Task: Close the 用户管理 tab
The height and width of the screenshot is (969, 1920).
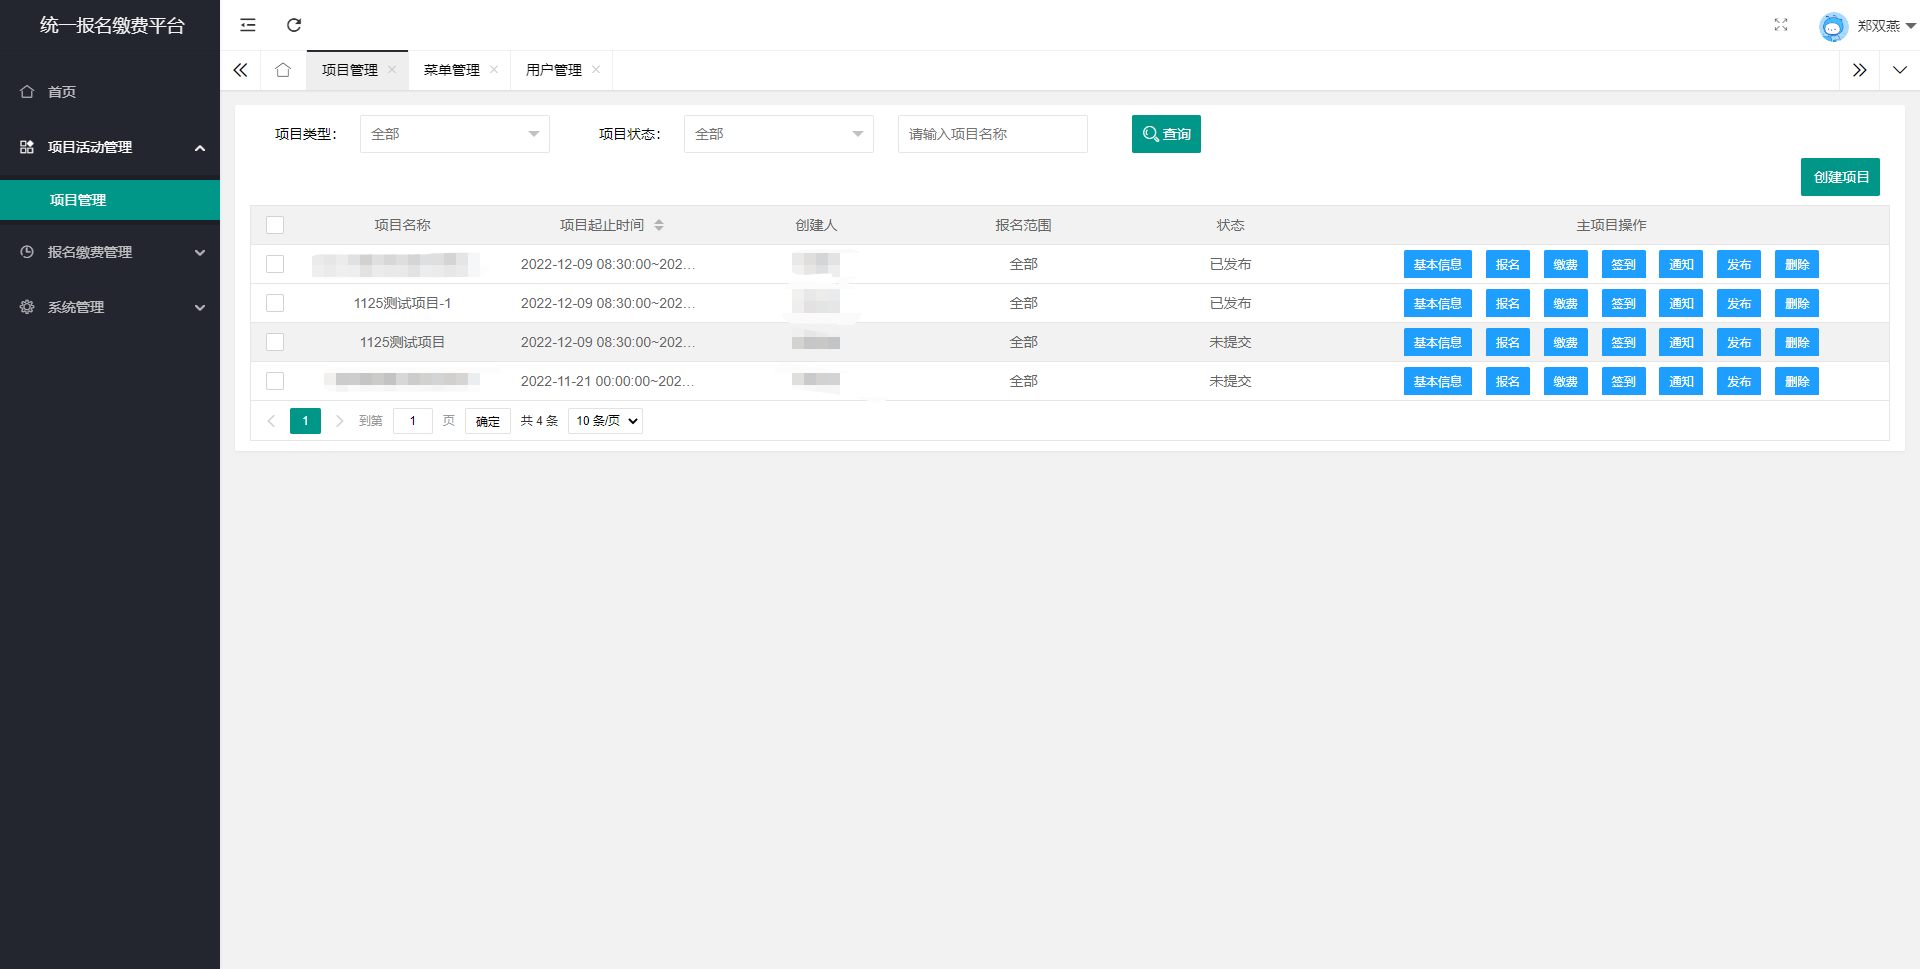Action: [596, 70]
